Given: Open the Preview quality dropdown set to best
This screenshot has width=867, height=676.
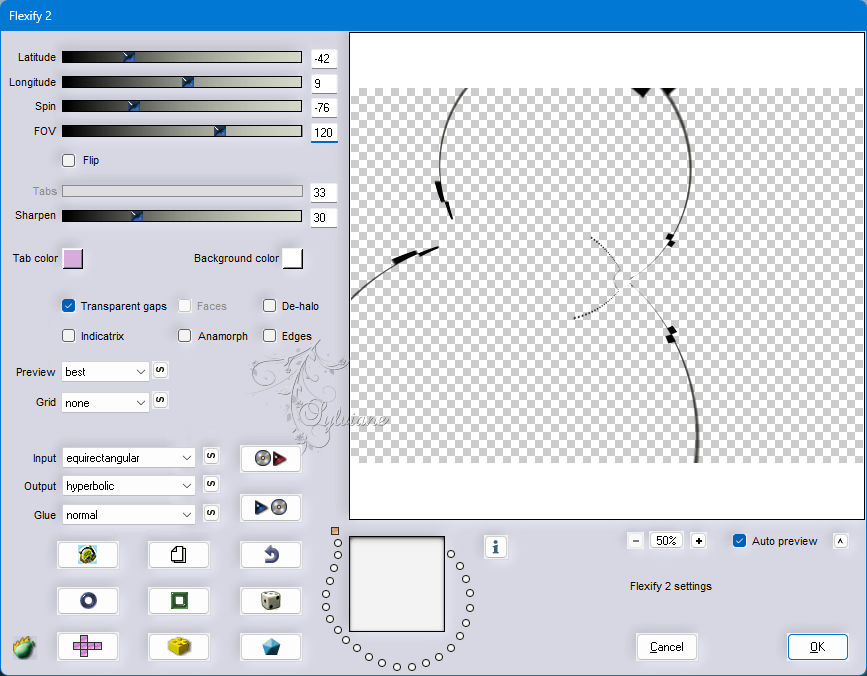Looking at the screenshot, I should click(106, 372).
